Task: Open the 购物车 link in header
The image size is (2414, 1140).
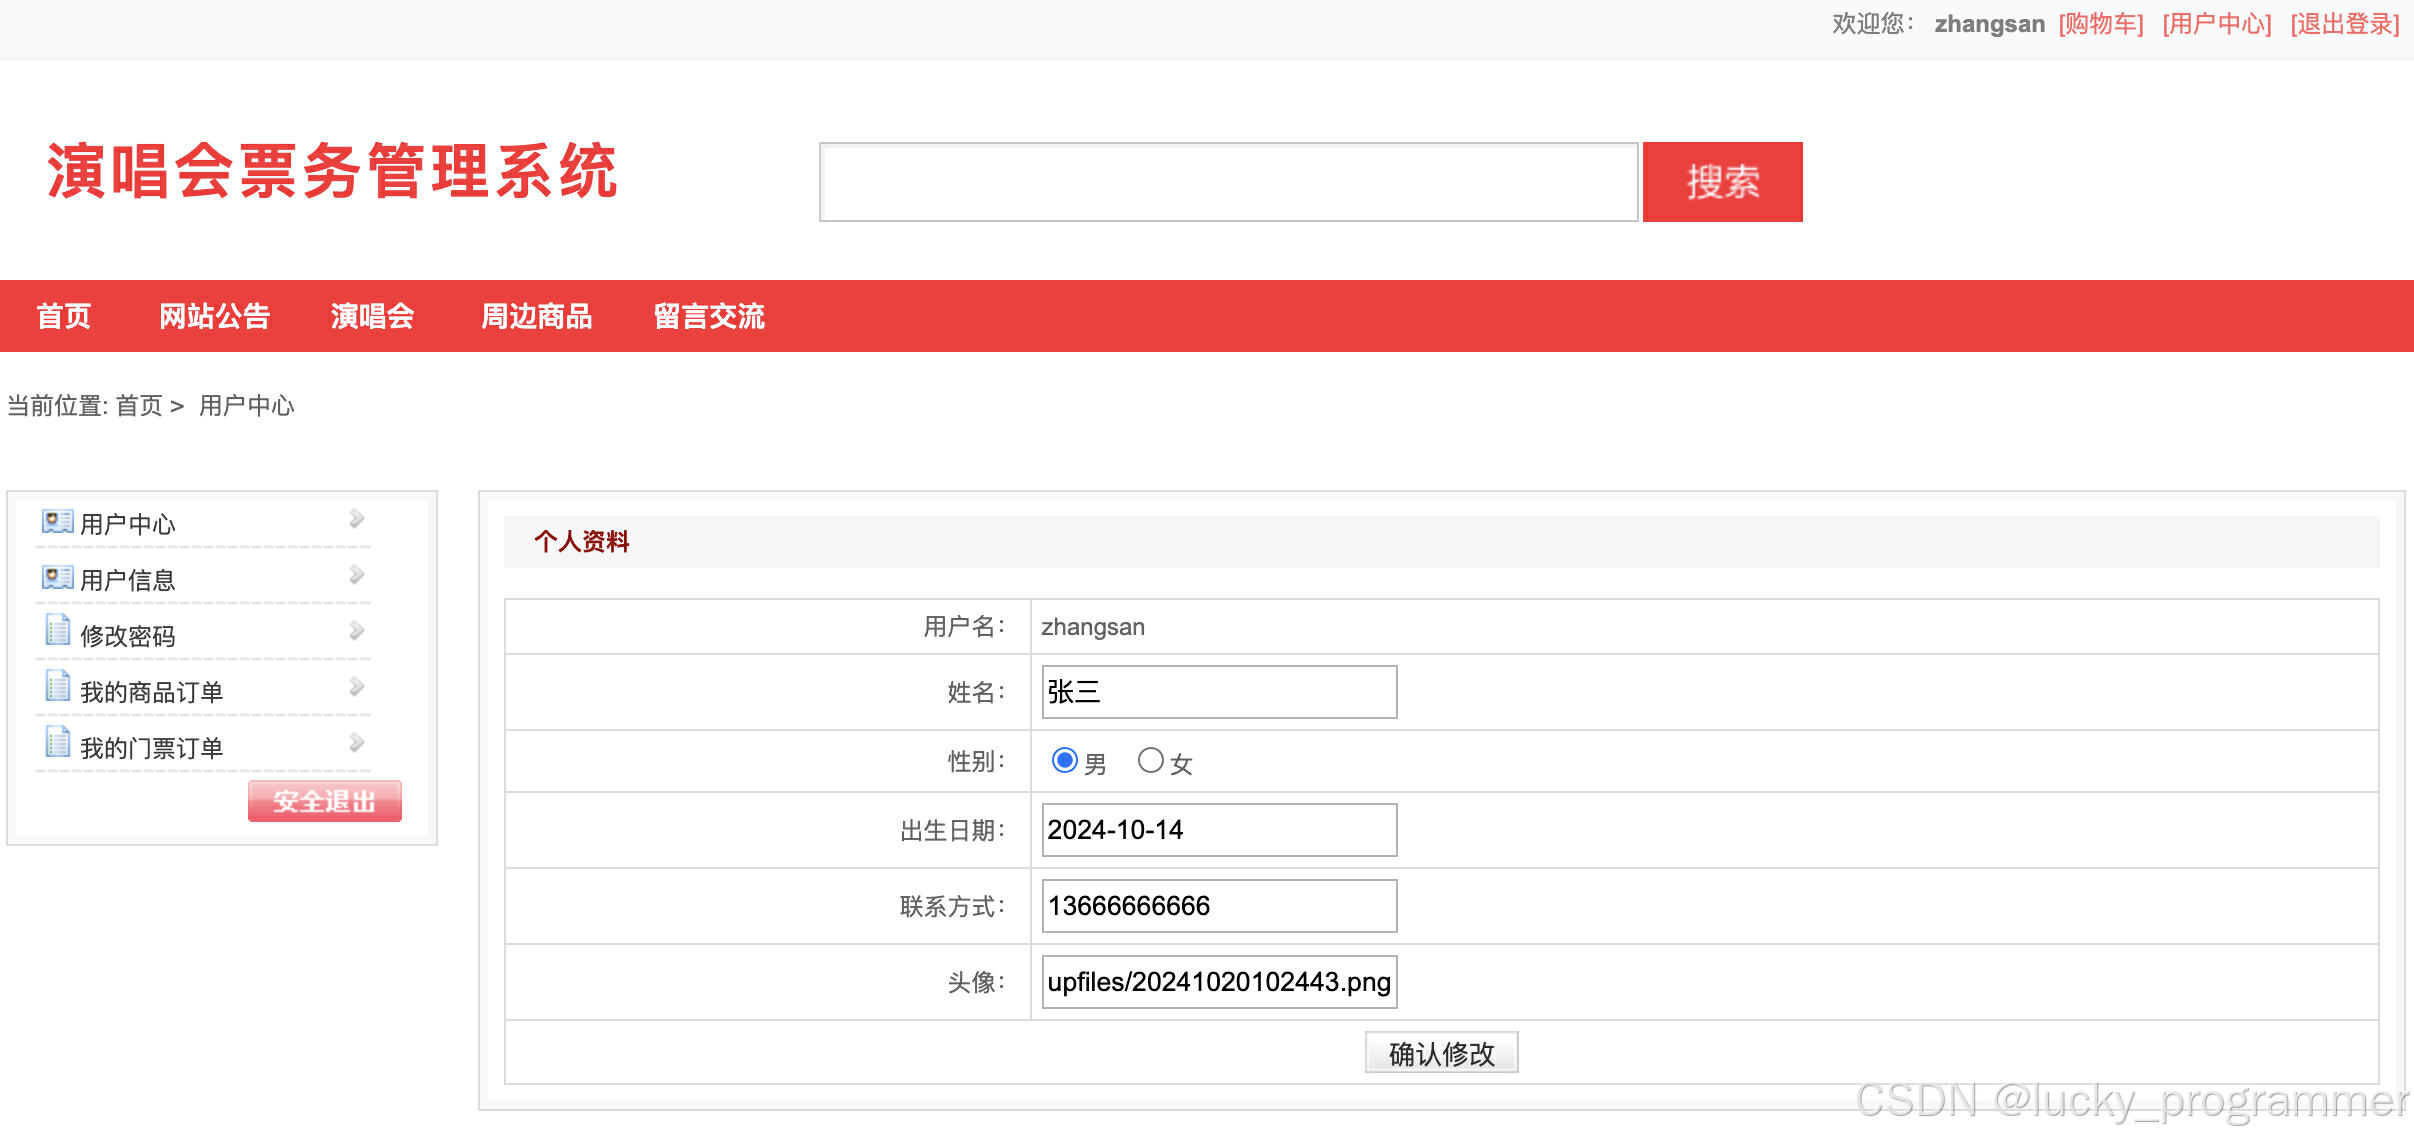Action: pyautogui.click(x=2100, y=24)
